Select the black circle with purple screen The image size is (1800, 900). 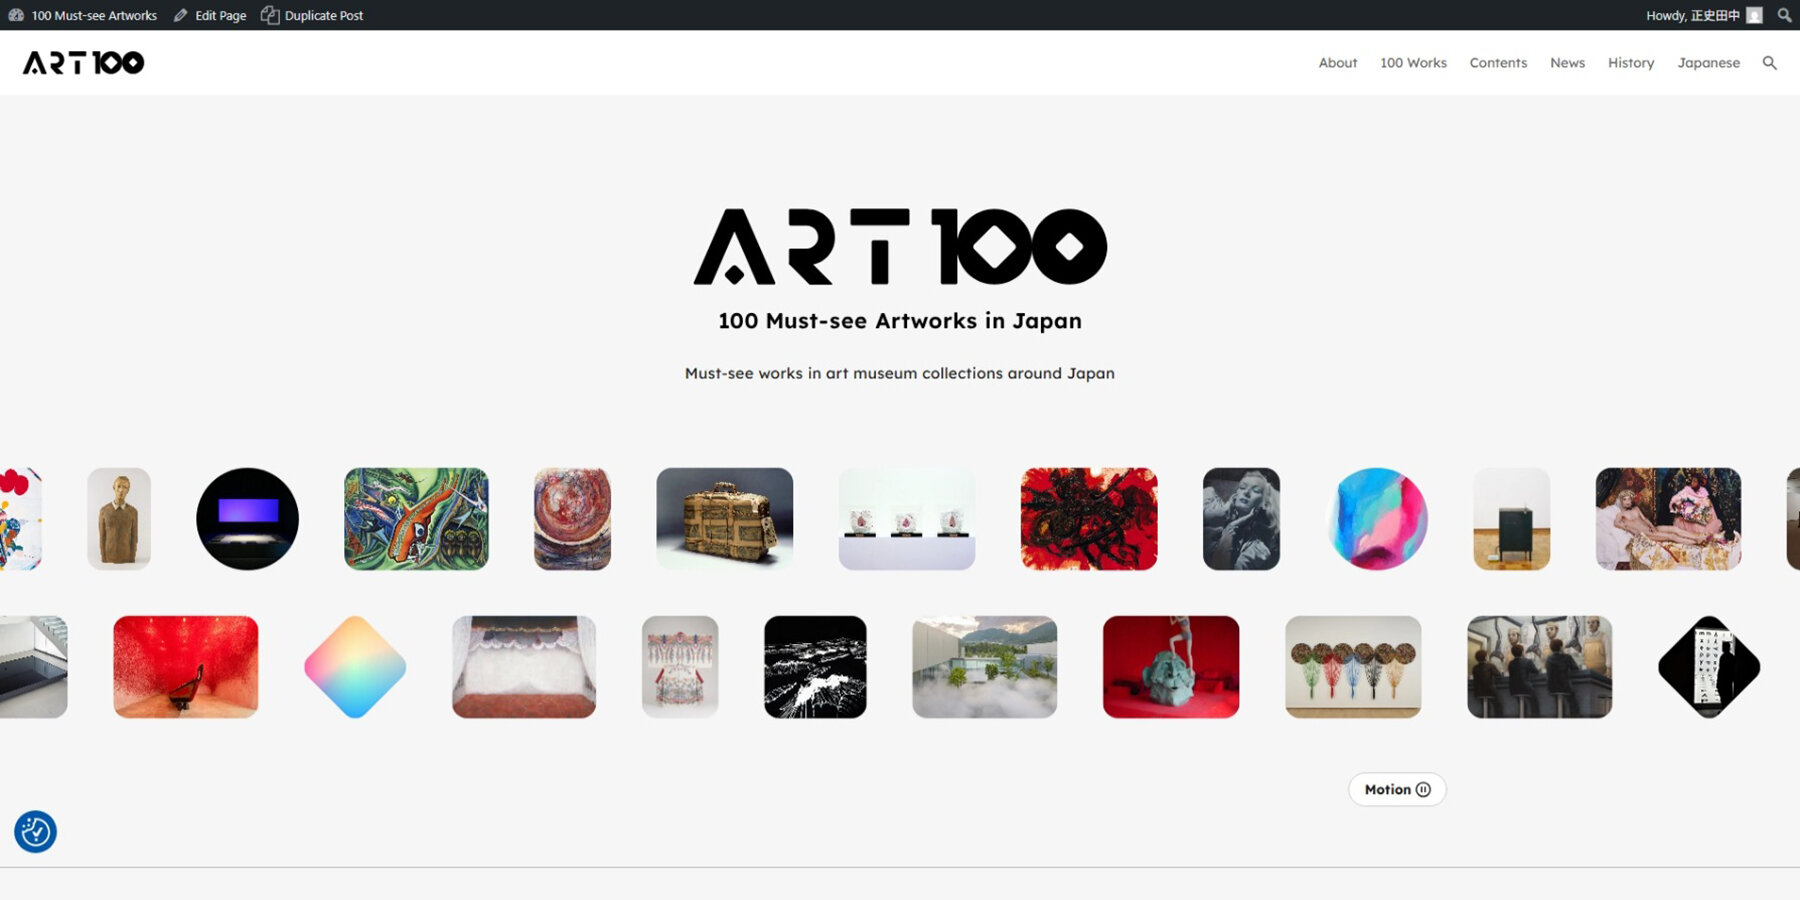click(247, 519)
